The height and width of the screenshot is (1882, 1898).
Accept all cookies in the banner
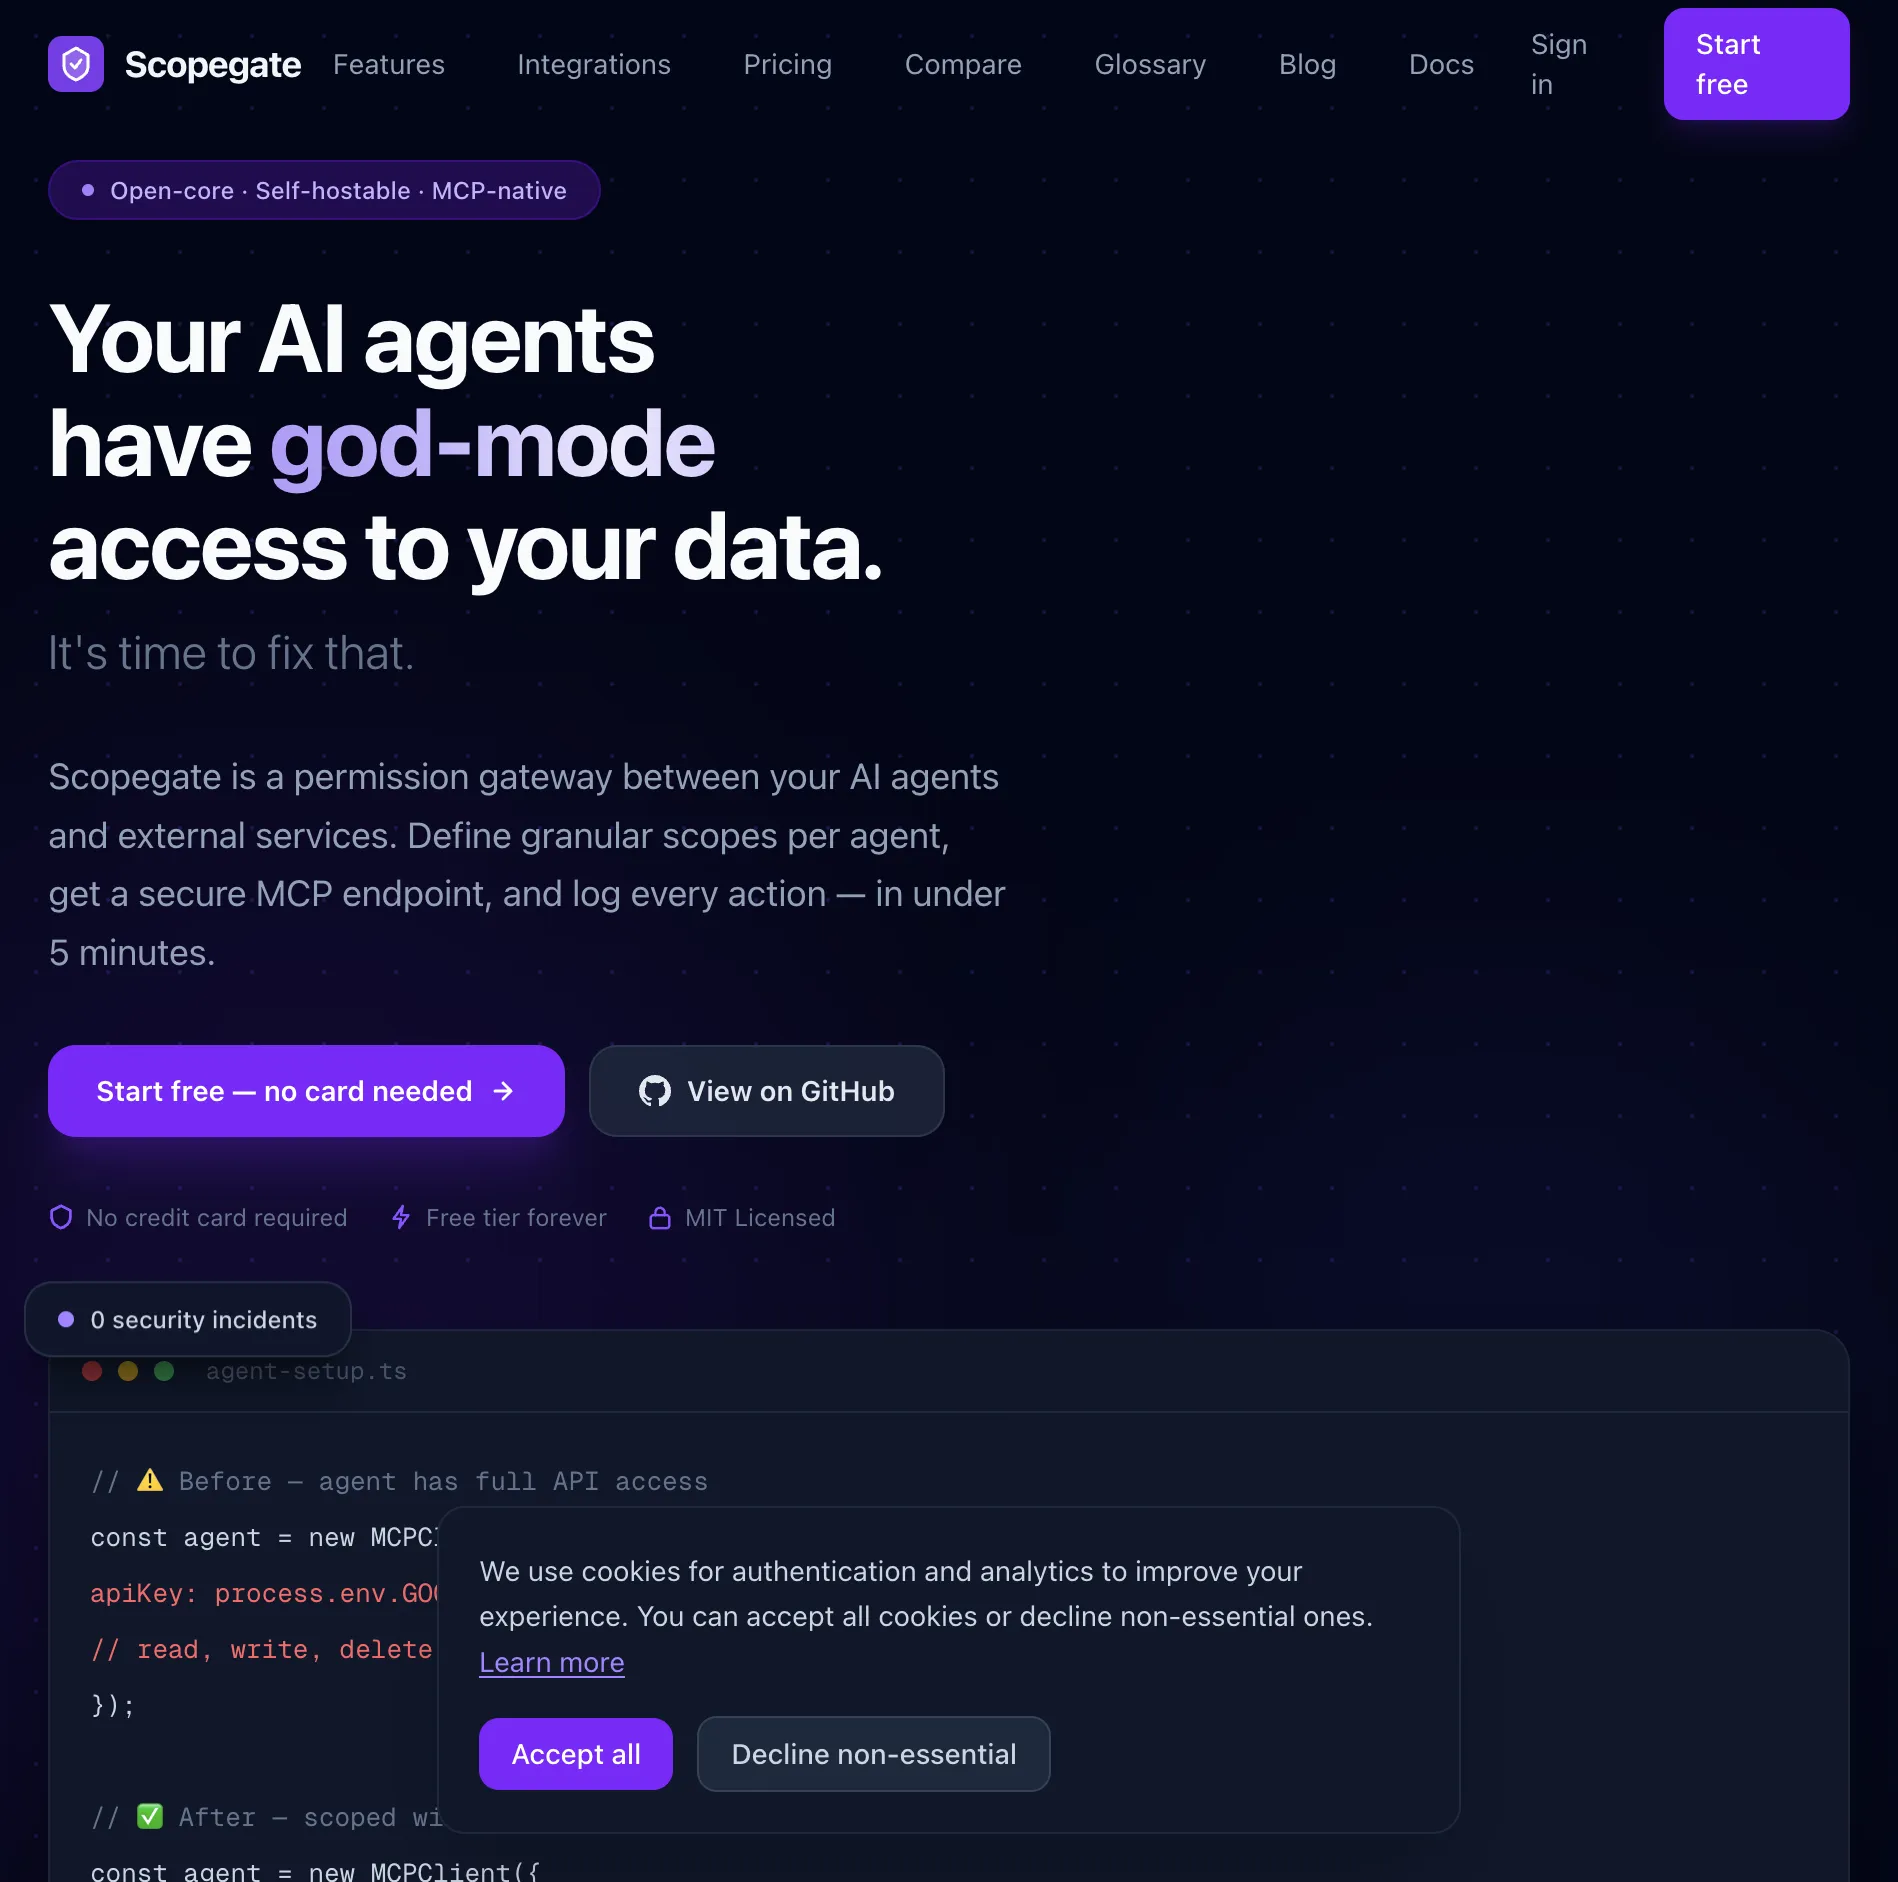tap(576, 1754)
